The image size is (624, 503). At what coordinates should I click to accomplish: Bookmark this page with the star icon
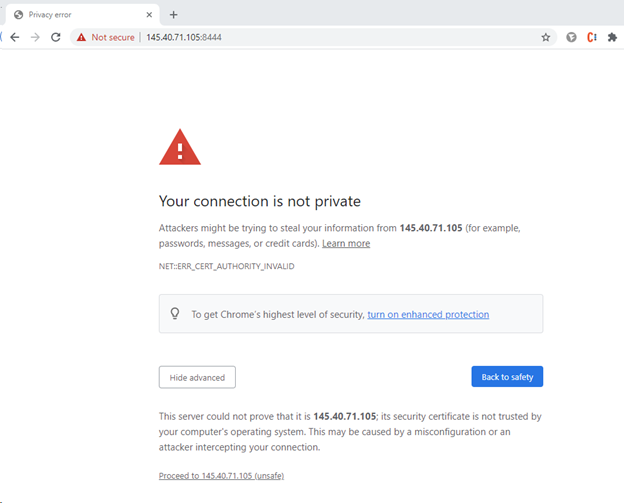[546, 37]
